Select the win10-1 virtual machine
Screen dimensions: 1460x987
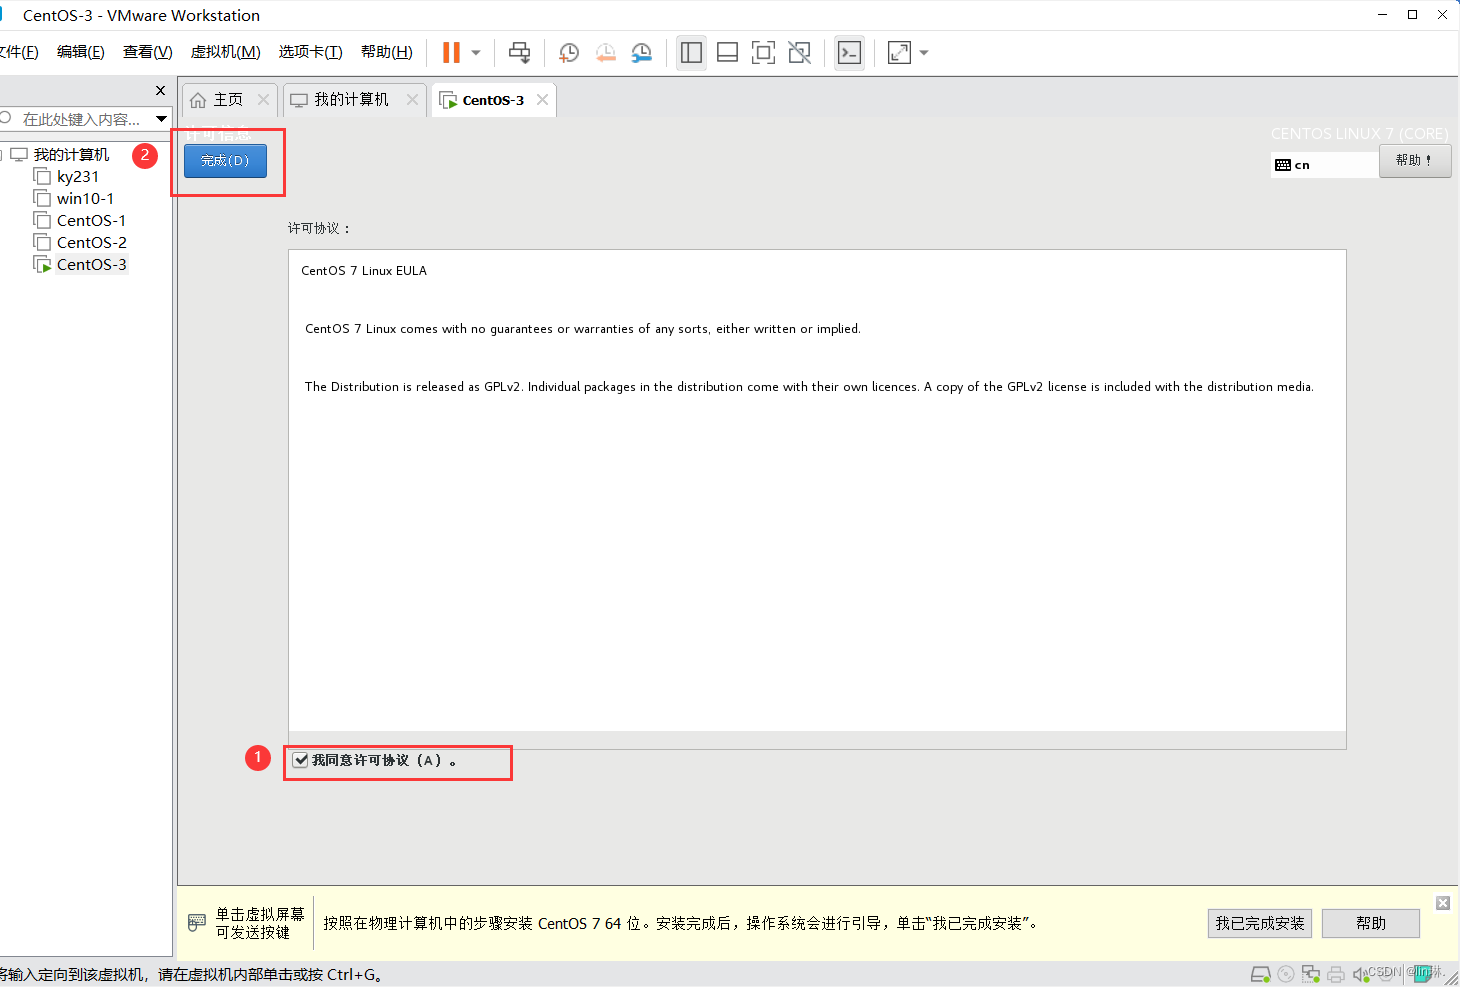point(85,199)
